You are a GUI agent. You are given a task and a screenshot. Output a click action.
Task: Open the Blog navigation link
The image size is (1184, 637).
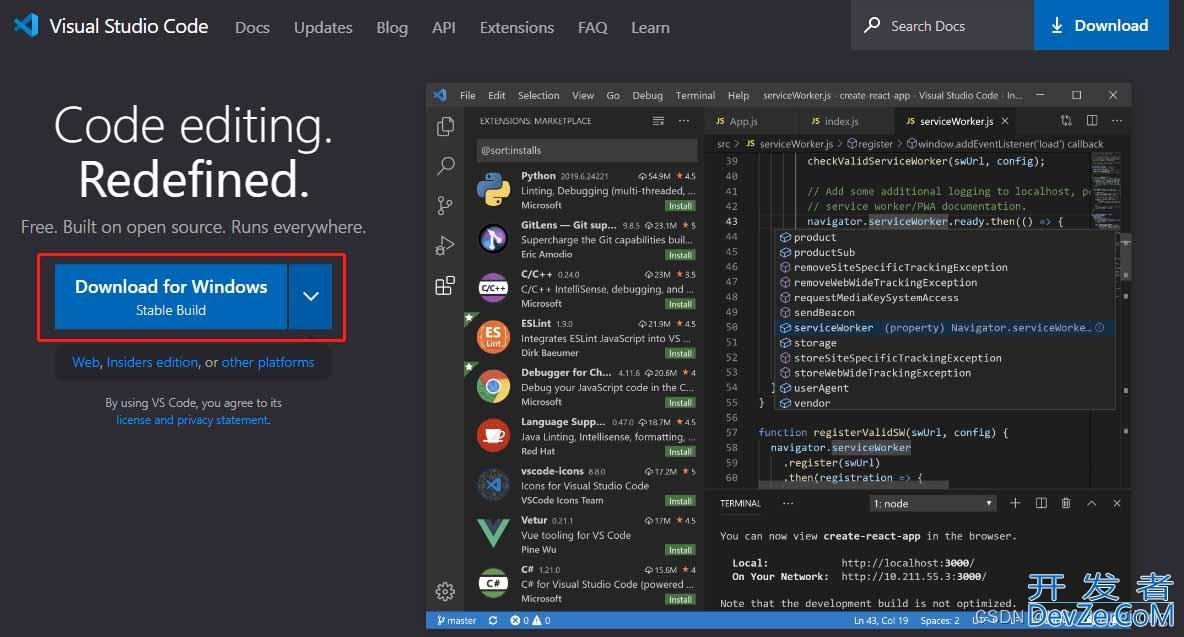(392, 27)
